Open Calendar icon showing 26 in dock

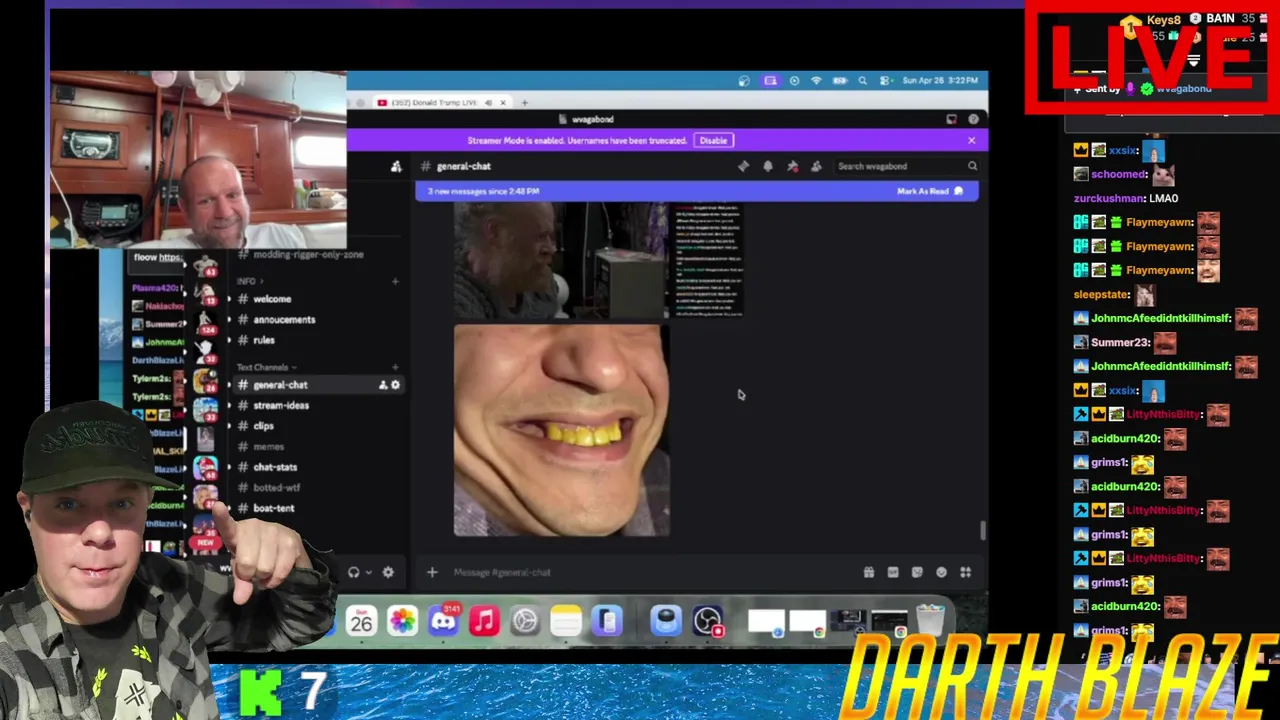(361, 621)
